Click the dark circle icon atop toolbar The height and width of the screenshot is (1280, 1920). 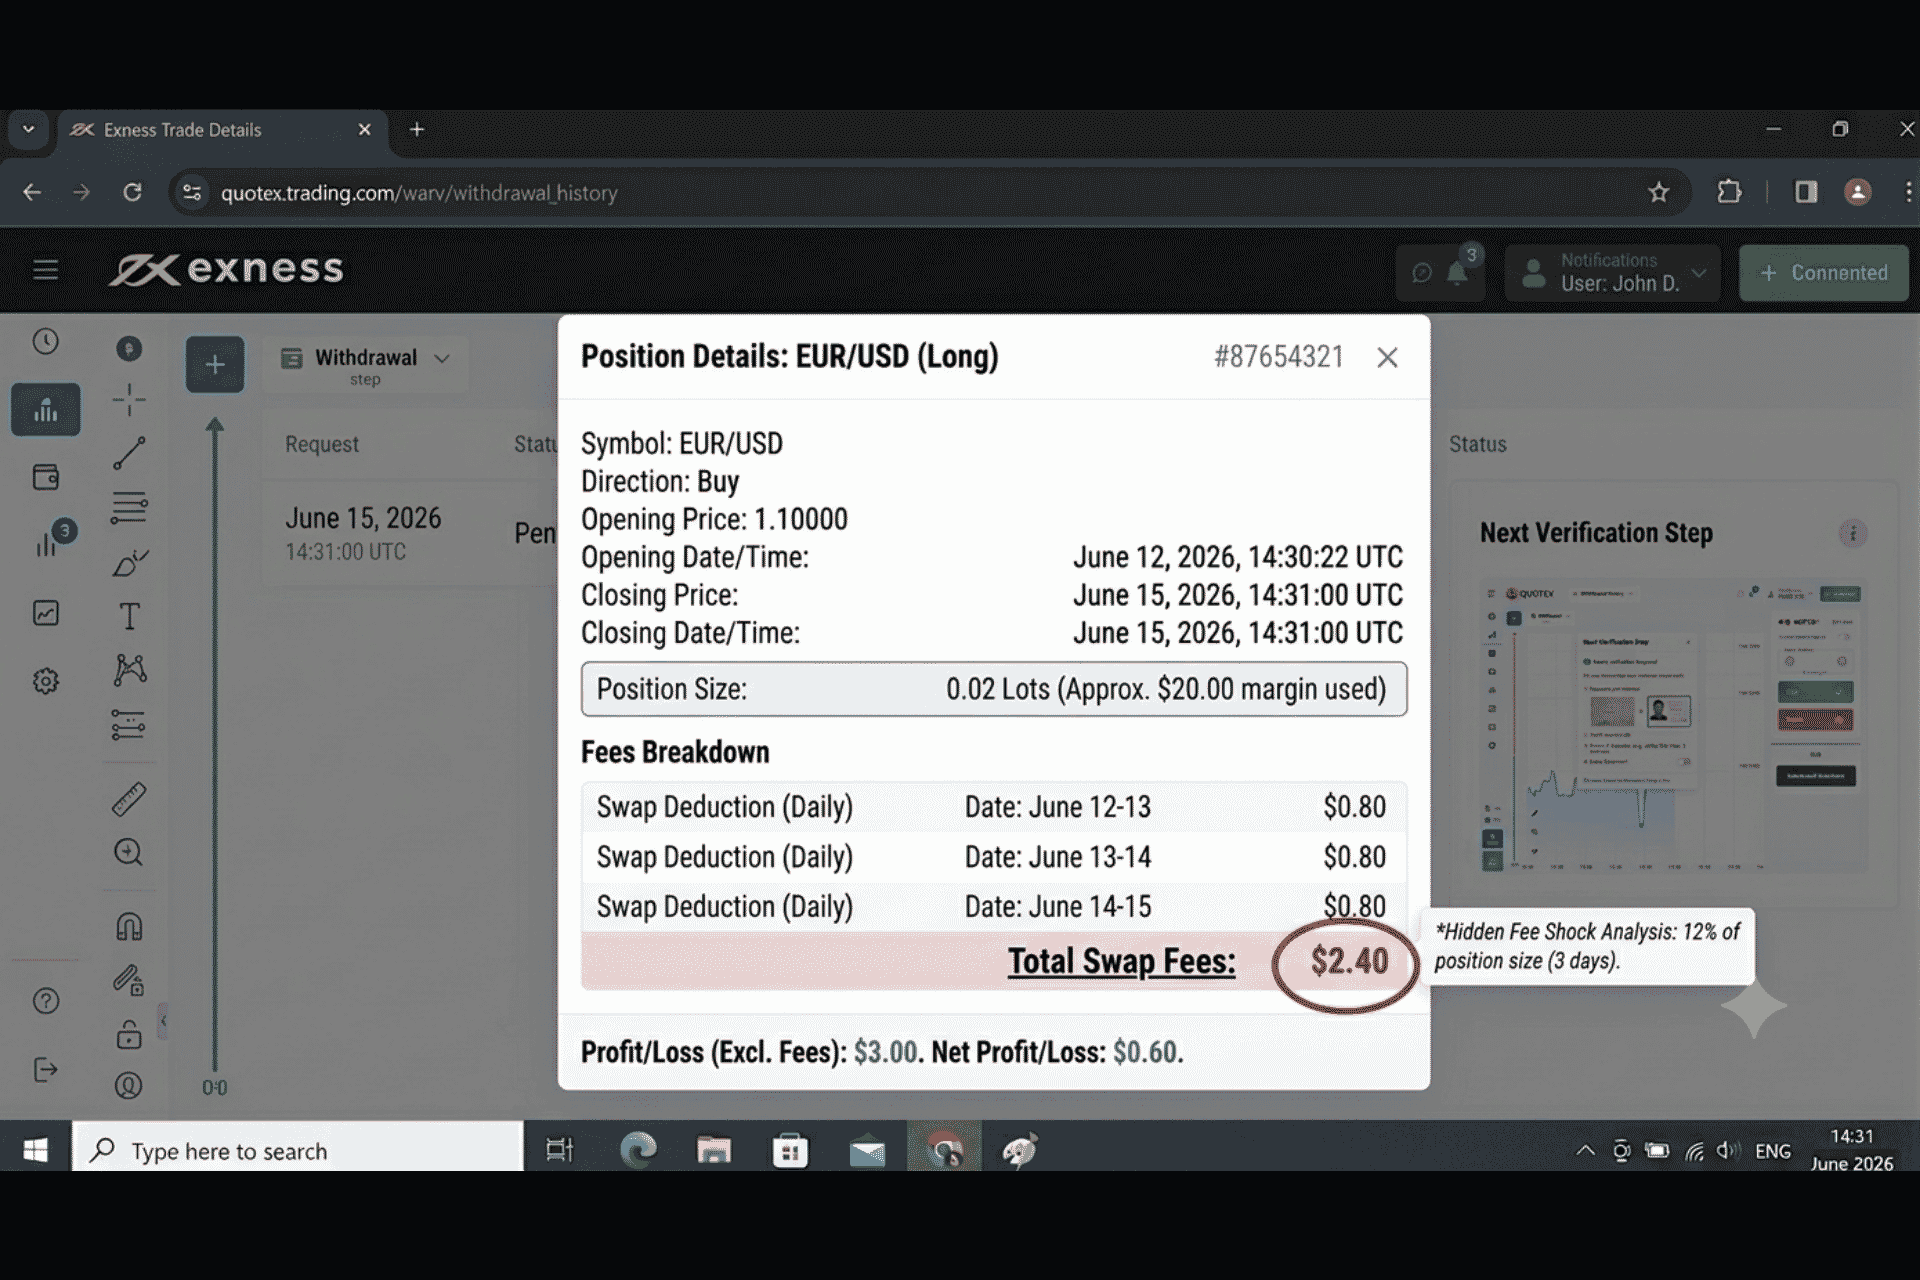coord(129,348)
